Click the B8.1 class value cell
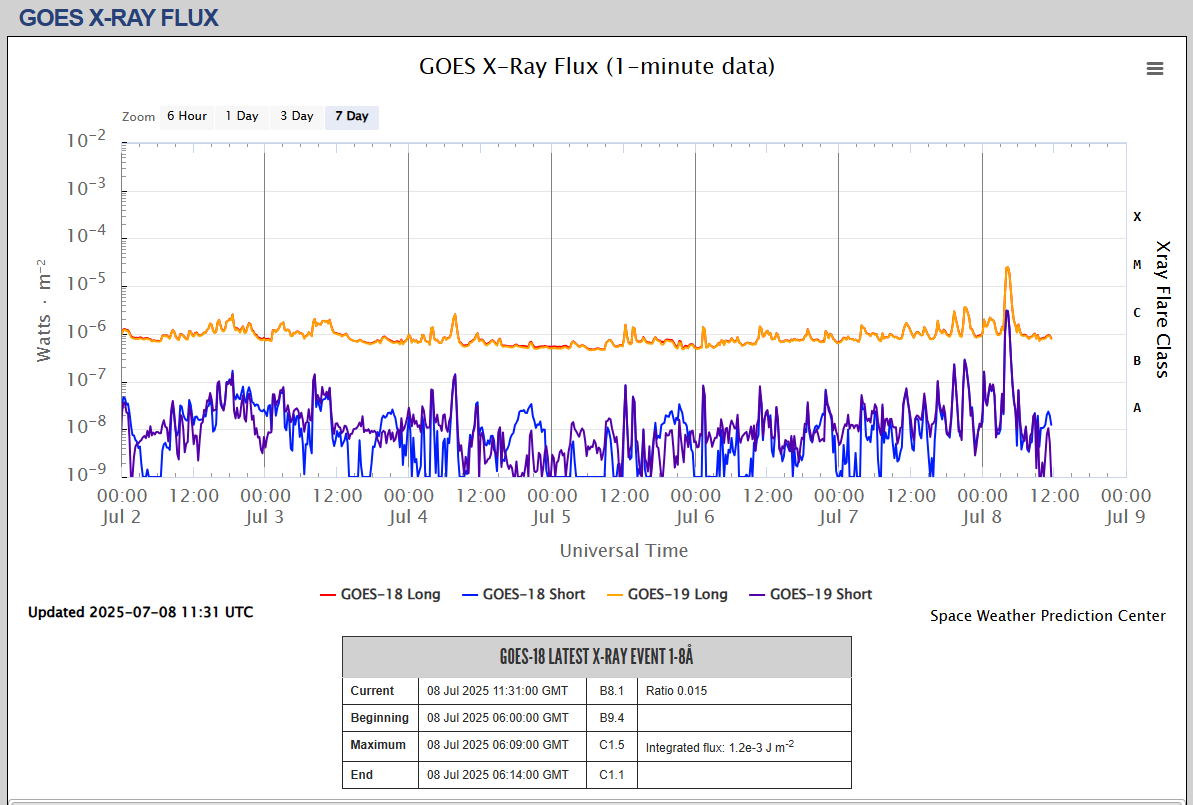The image size is (1193, 805). (x=612, y=691)
